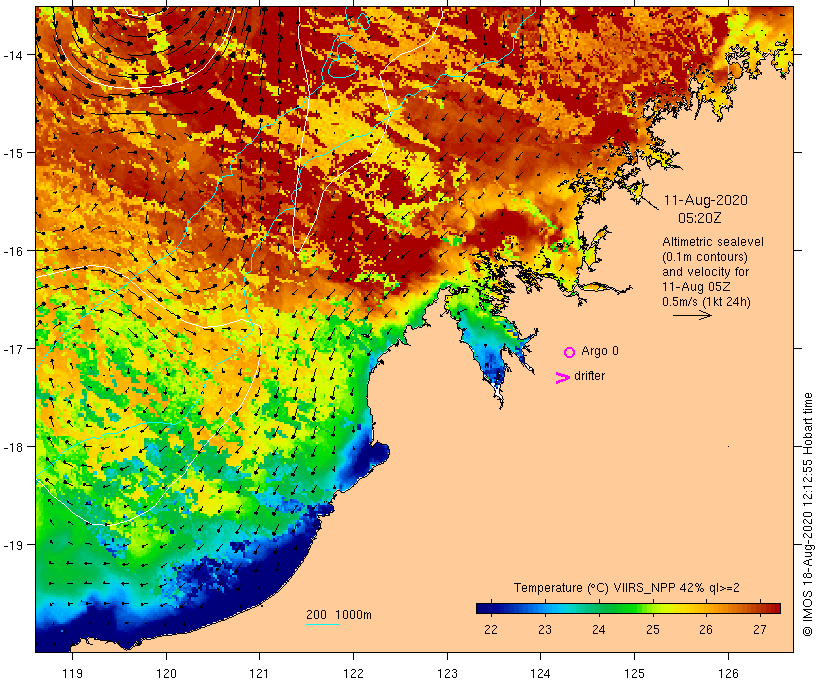Click colorbar tick label 27
Viewport: 820px width, 680px height.
pos(760,630)
